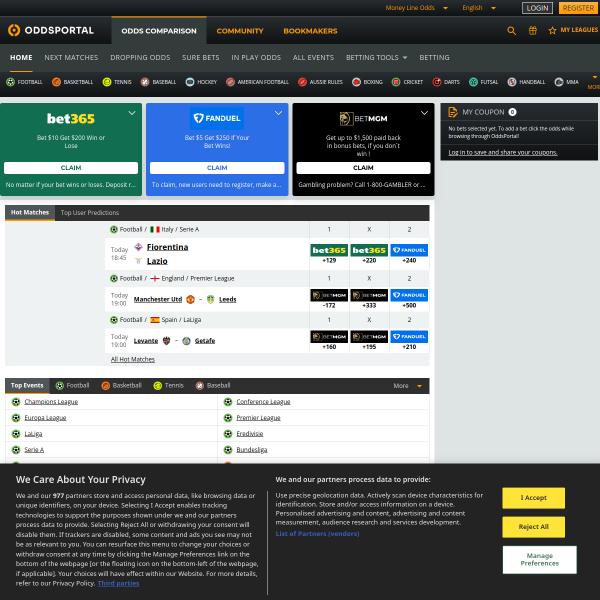The image size is (600, 600).
Task: Click Reject All on privacy banner
Action: coord(533,527)
